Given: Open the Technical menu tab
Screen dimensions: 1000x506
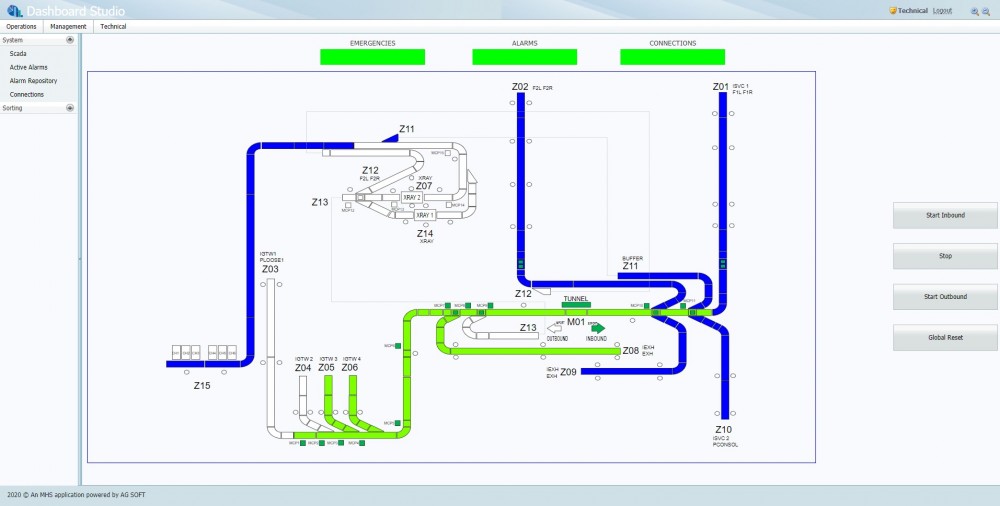Looking at the screenshot, I should coord(113,27).
